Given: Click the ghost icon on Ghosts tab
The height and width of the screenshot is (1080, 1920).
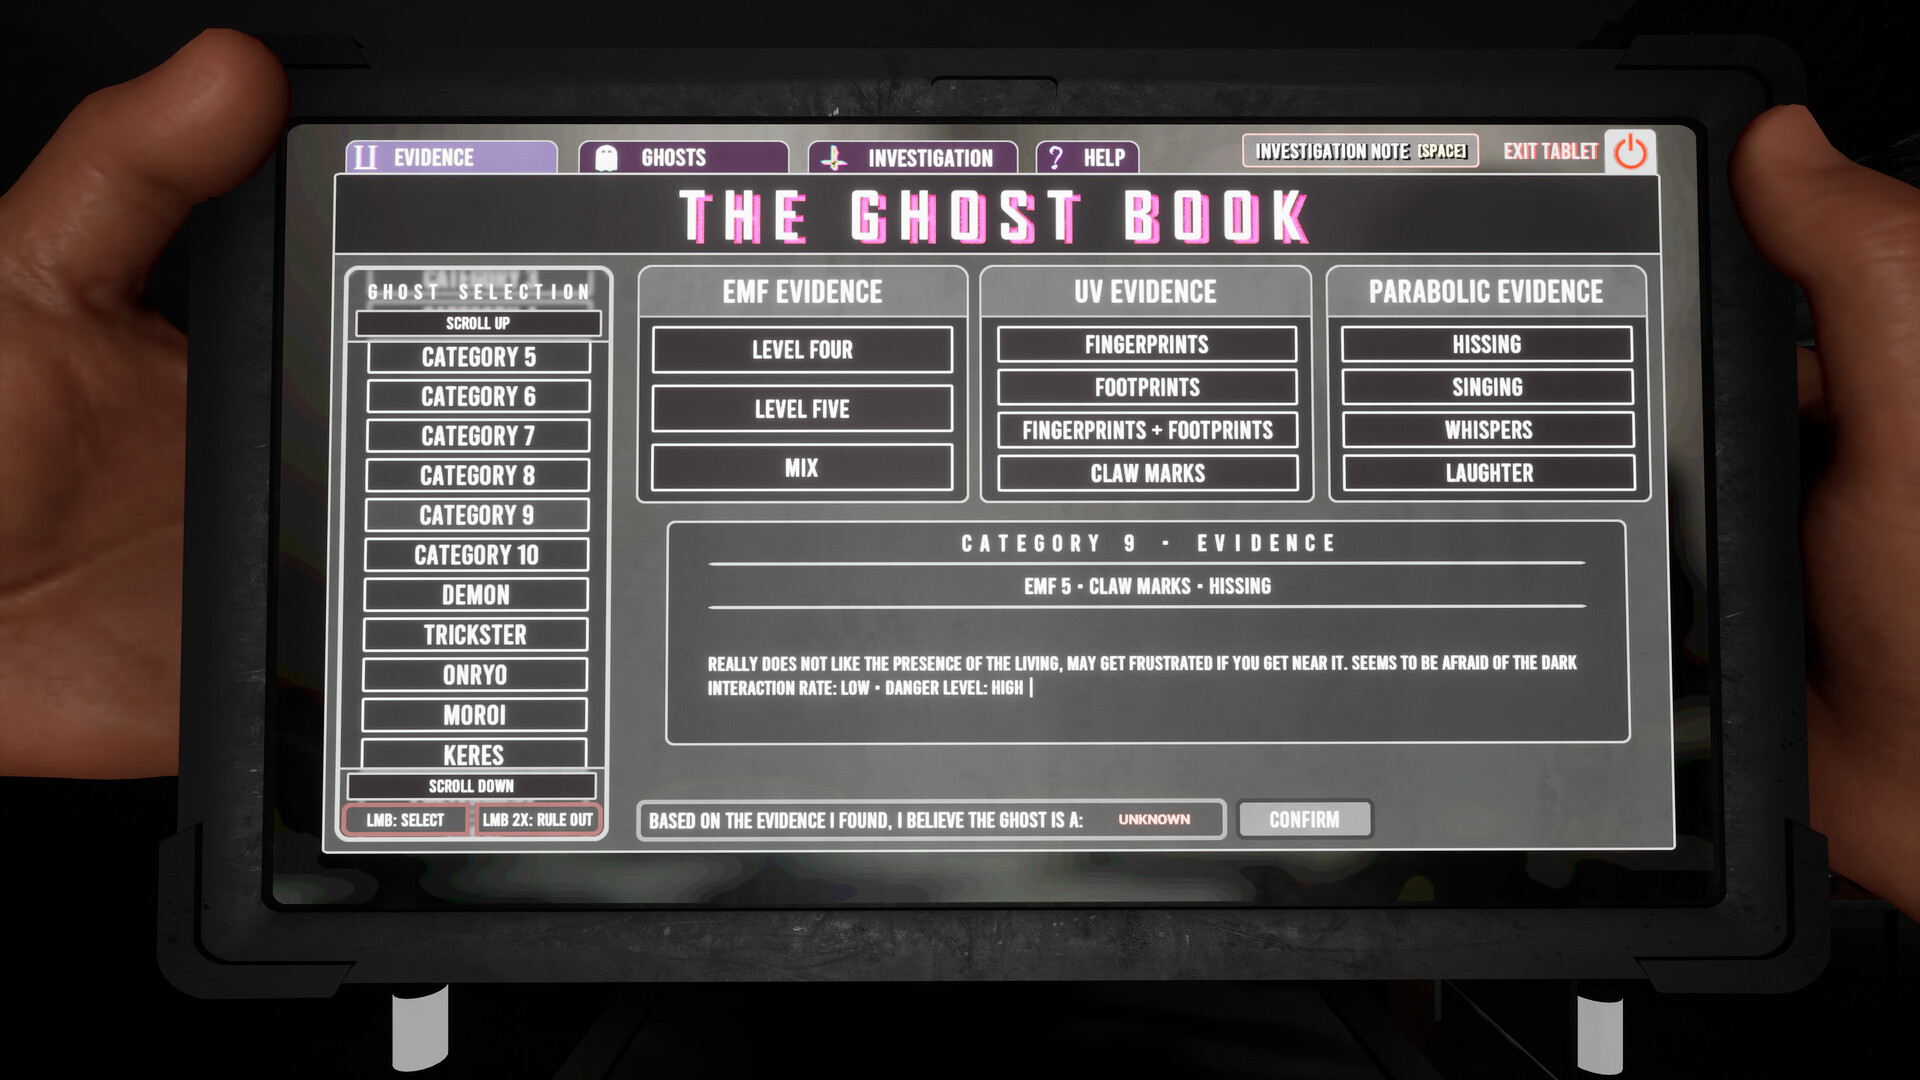Looking at the screenshot, I should coord(606,158).
